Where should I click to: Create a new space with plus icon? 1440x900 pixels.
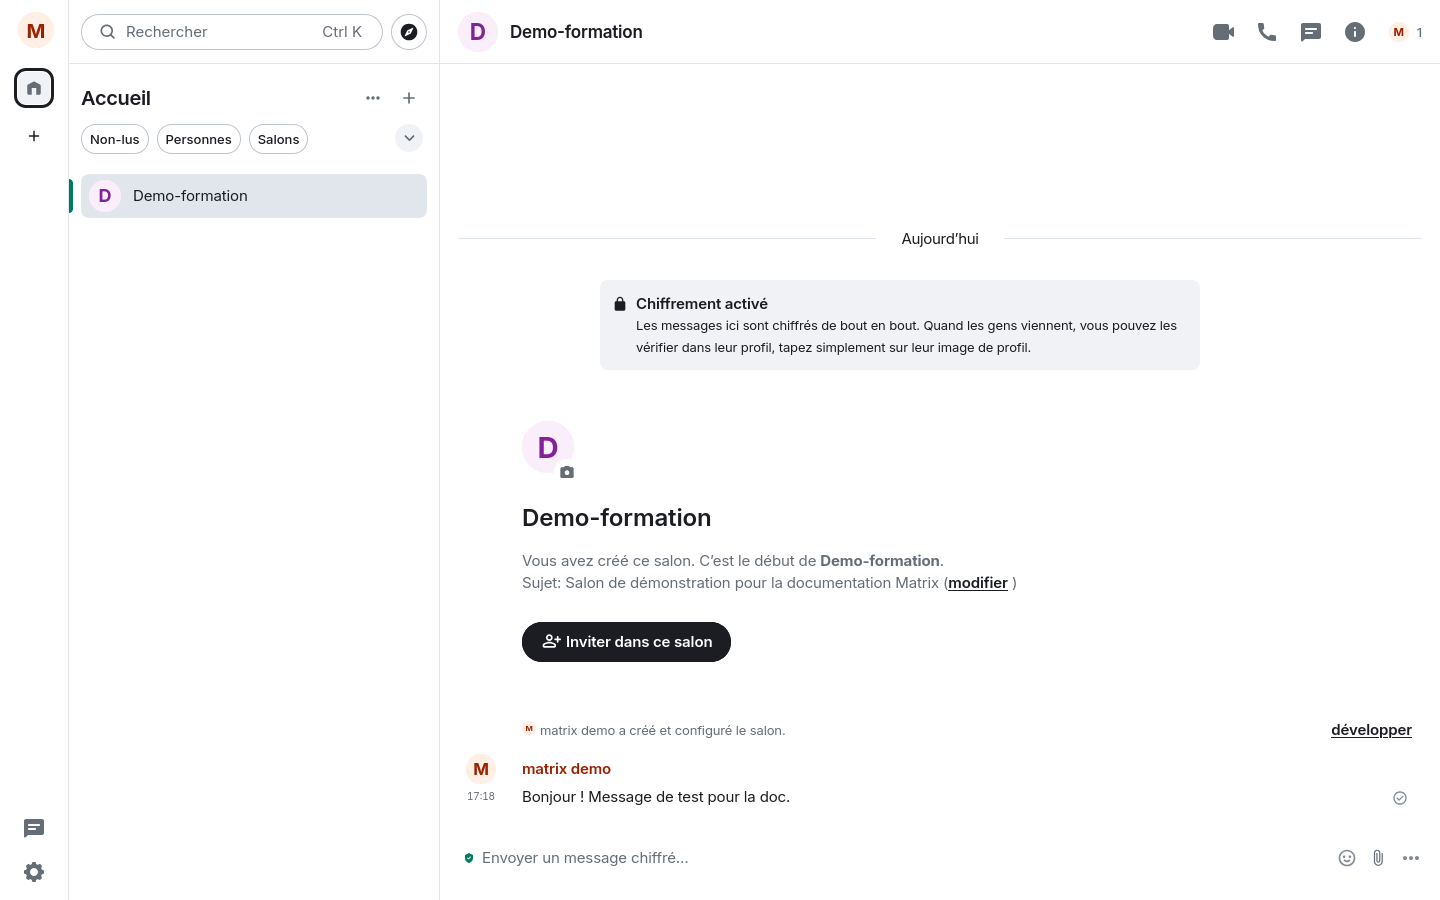[x=34, y=136]
